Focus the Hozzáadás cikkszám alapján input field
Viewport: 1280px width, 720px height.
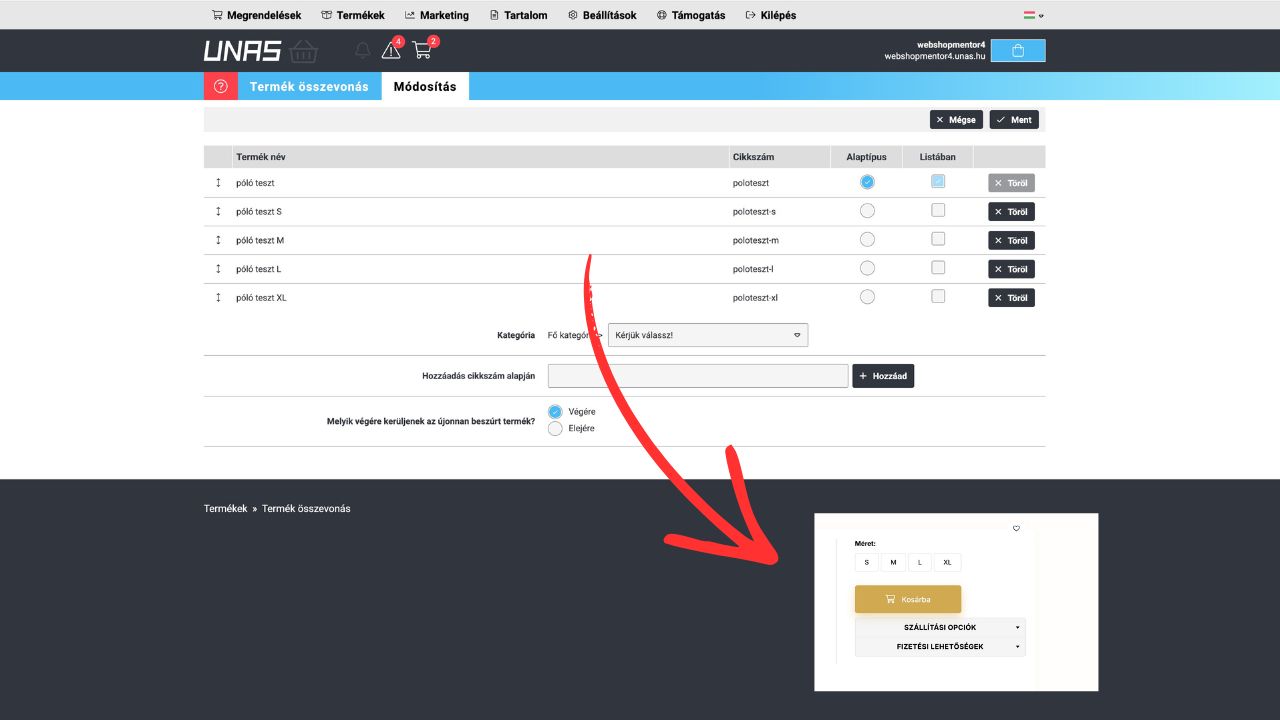(698, 376)
